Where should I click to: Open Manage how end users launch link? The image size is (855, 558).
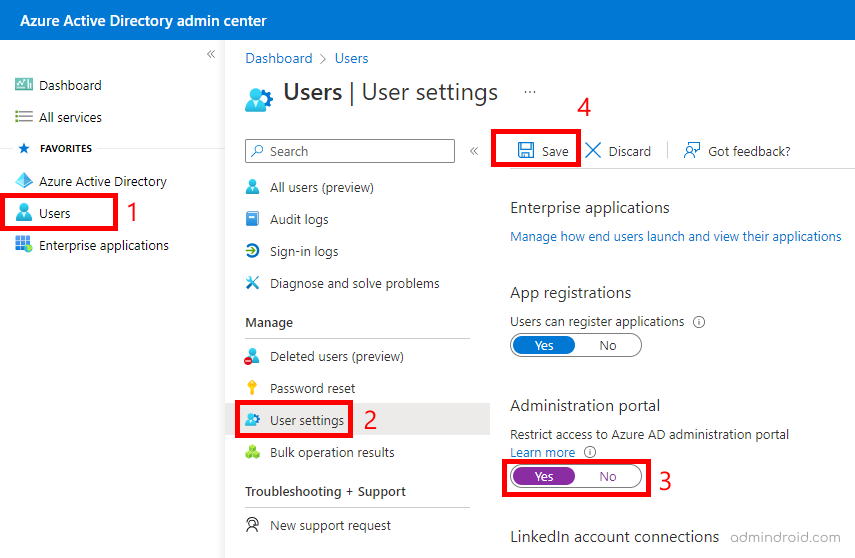coord(676,237)
